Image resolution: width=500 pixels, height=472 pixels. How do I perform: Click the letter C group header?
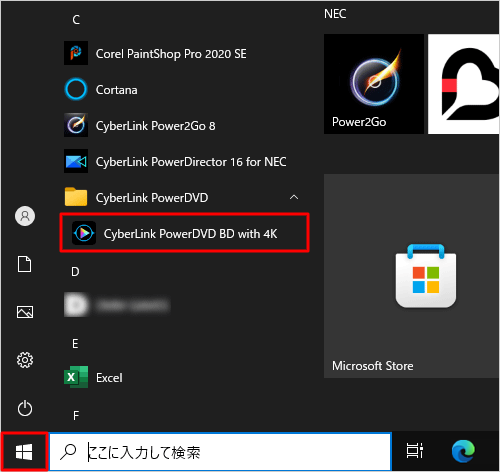(x=76, y=20)
